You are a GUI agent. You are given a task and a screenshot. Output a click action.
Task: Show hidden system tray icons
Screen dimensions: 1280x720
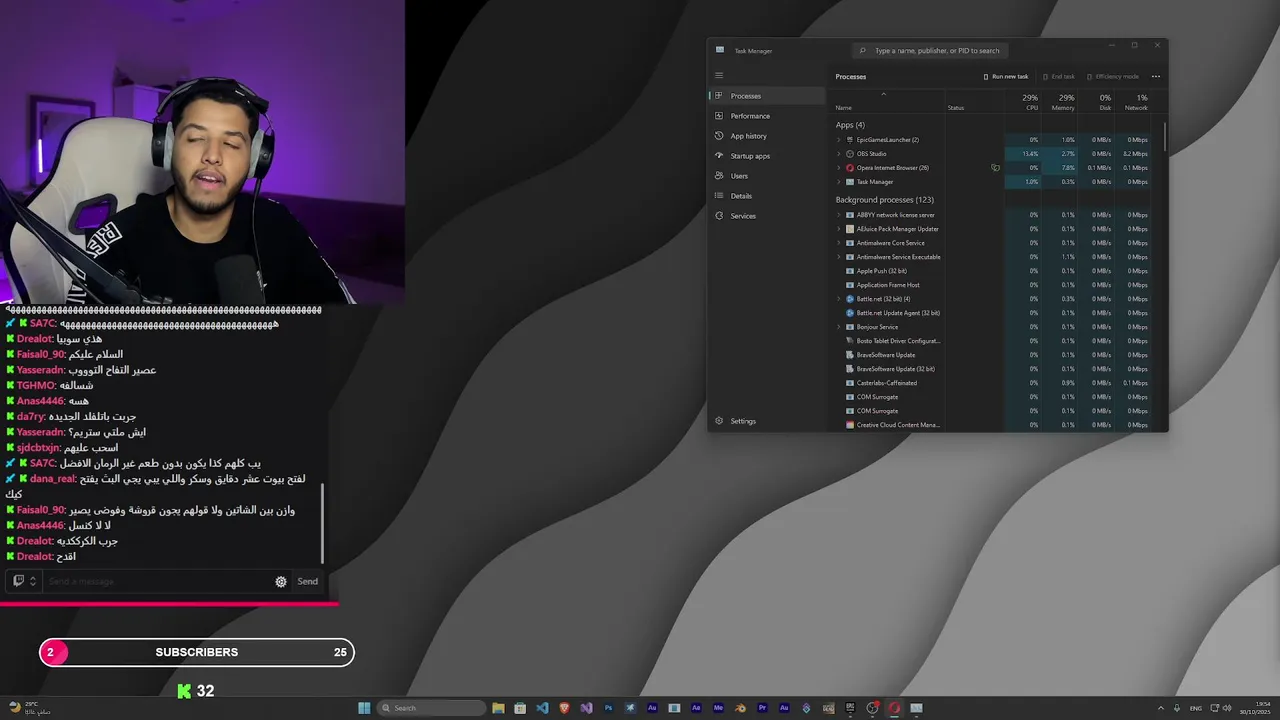1161,708
